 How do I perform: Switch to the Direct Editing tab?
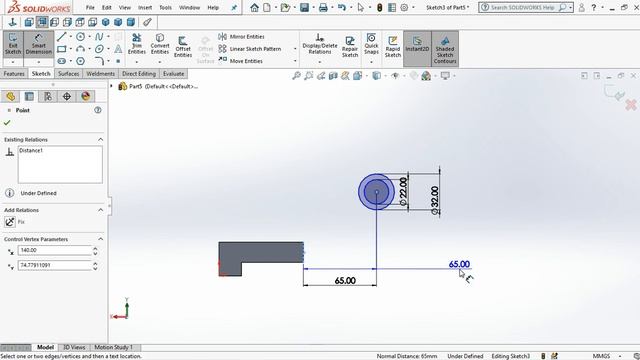click(139, 73)
